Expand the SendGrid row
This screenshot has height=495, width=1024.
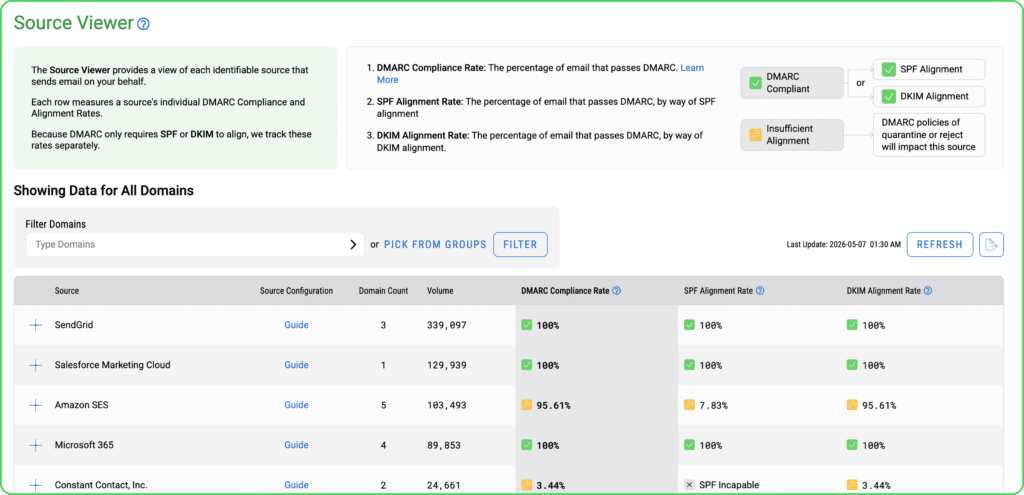coord(36,325)
